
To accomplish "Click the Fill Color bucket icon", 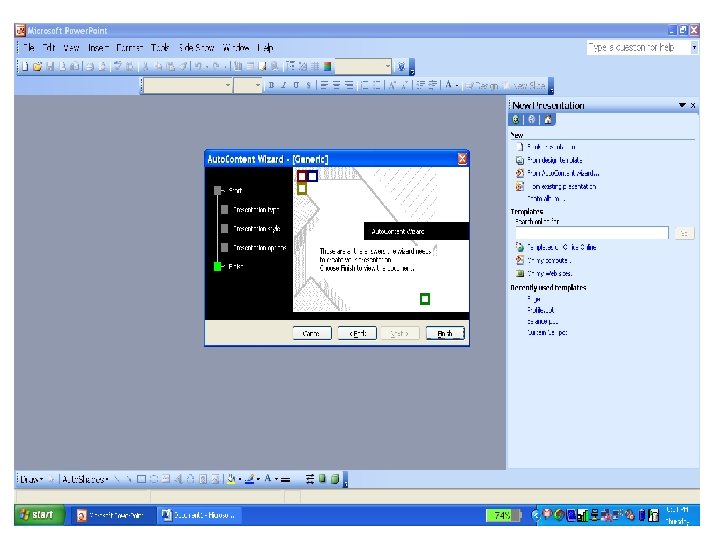I will pos(231,480).
